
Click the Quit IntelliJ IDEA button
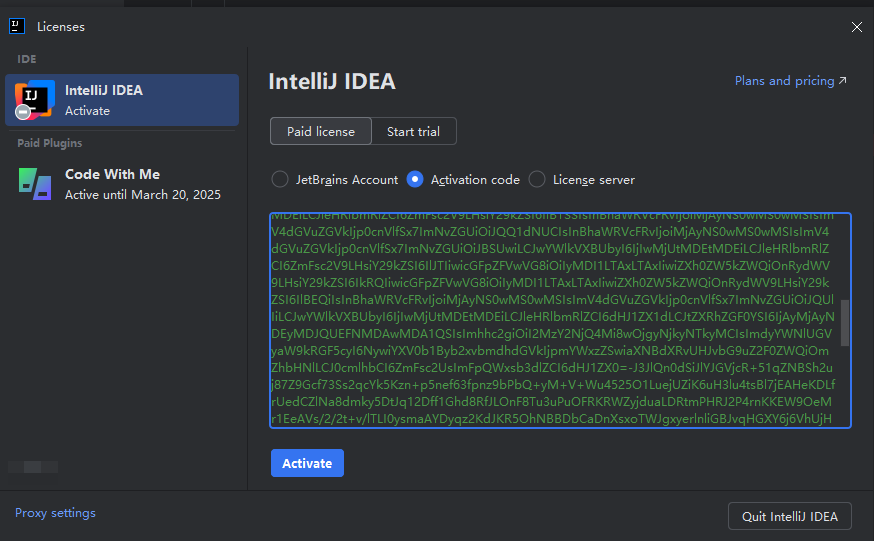pos(789,516)
